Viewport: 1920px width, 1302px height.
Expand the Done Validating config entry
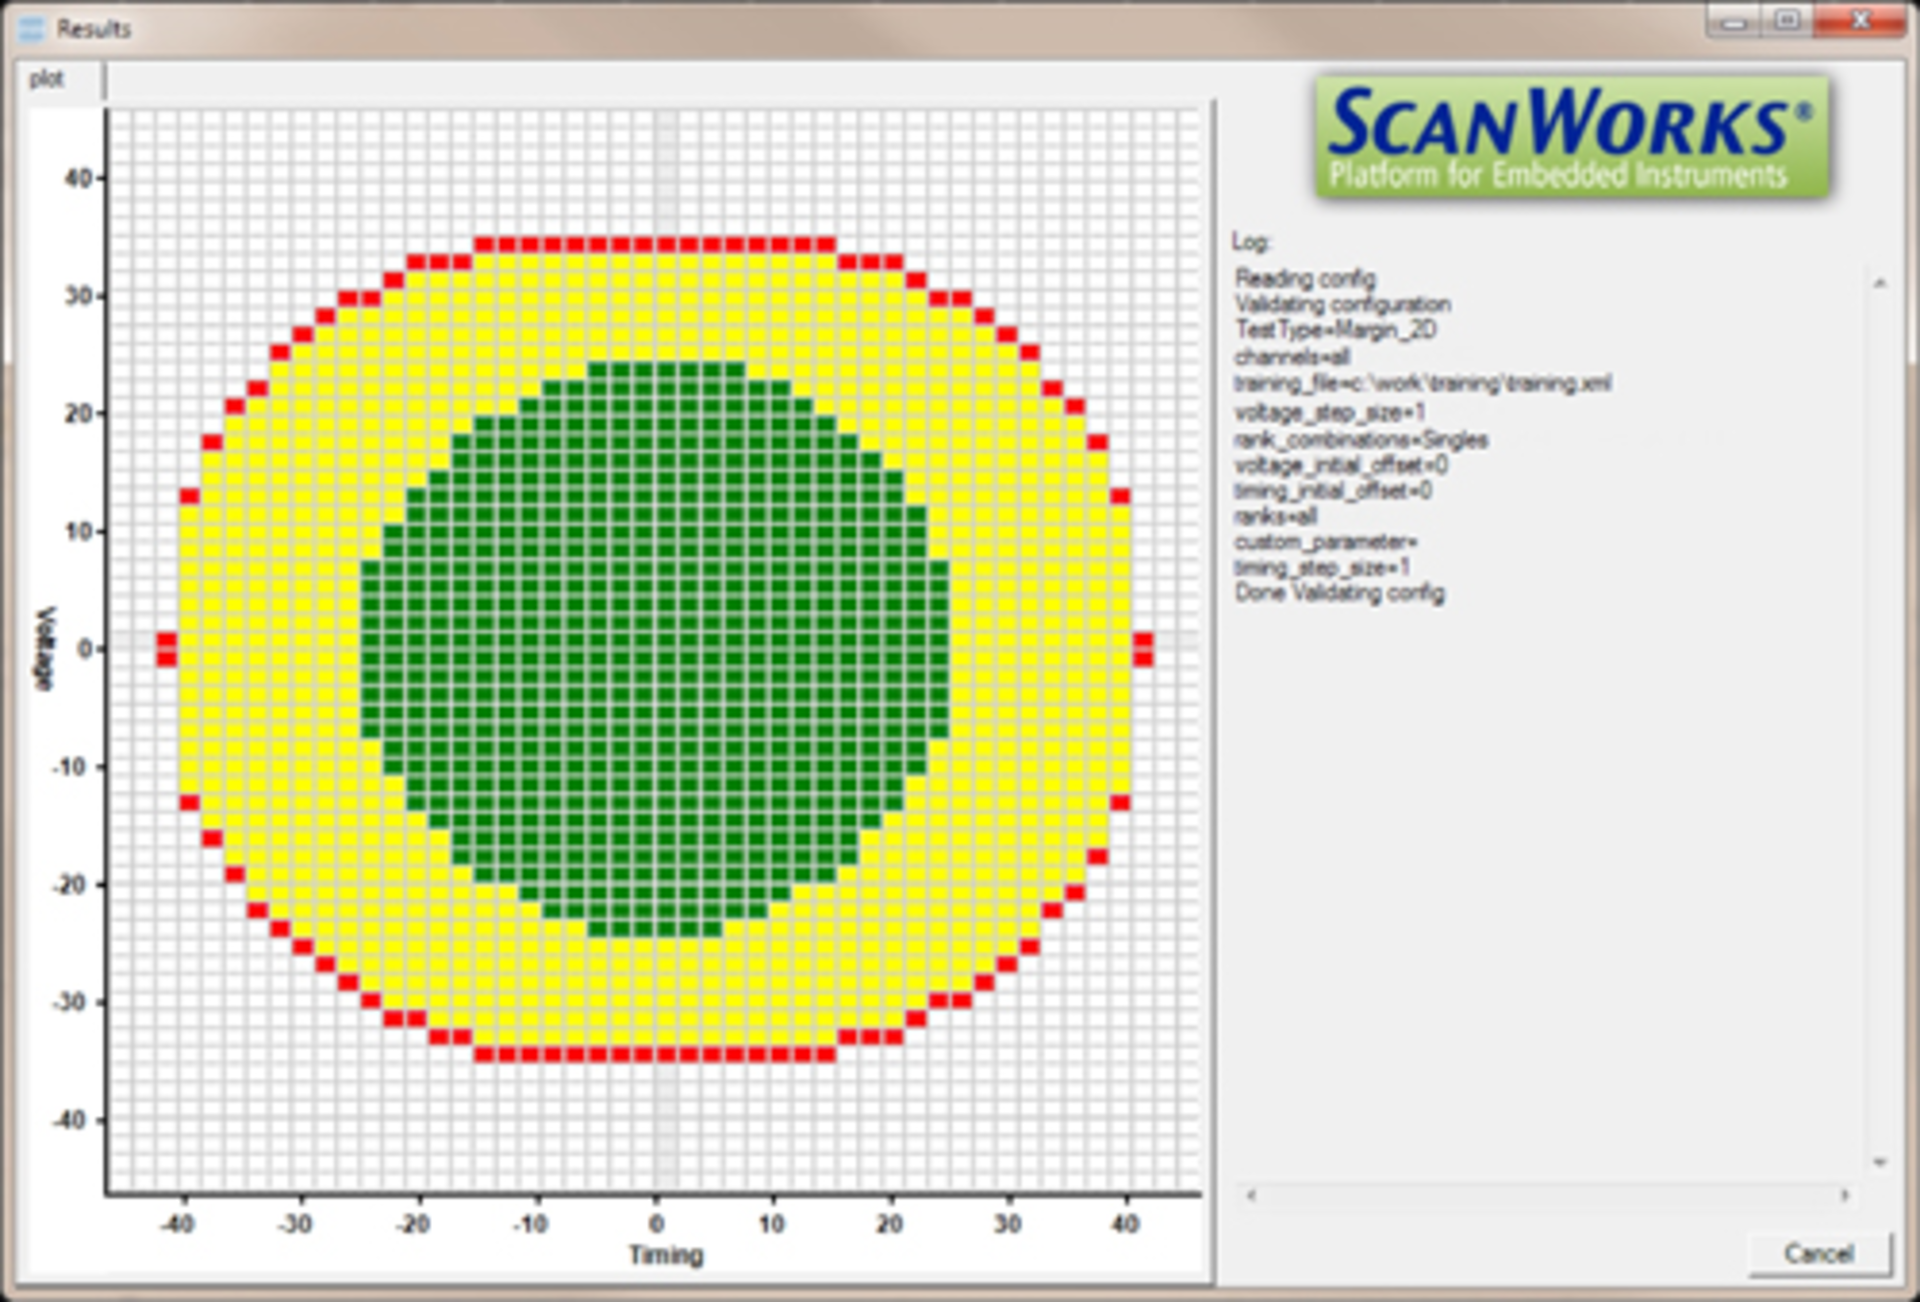[1340, 592]
